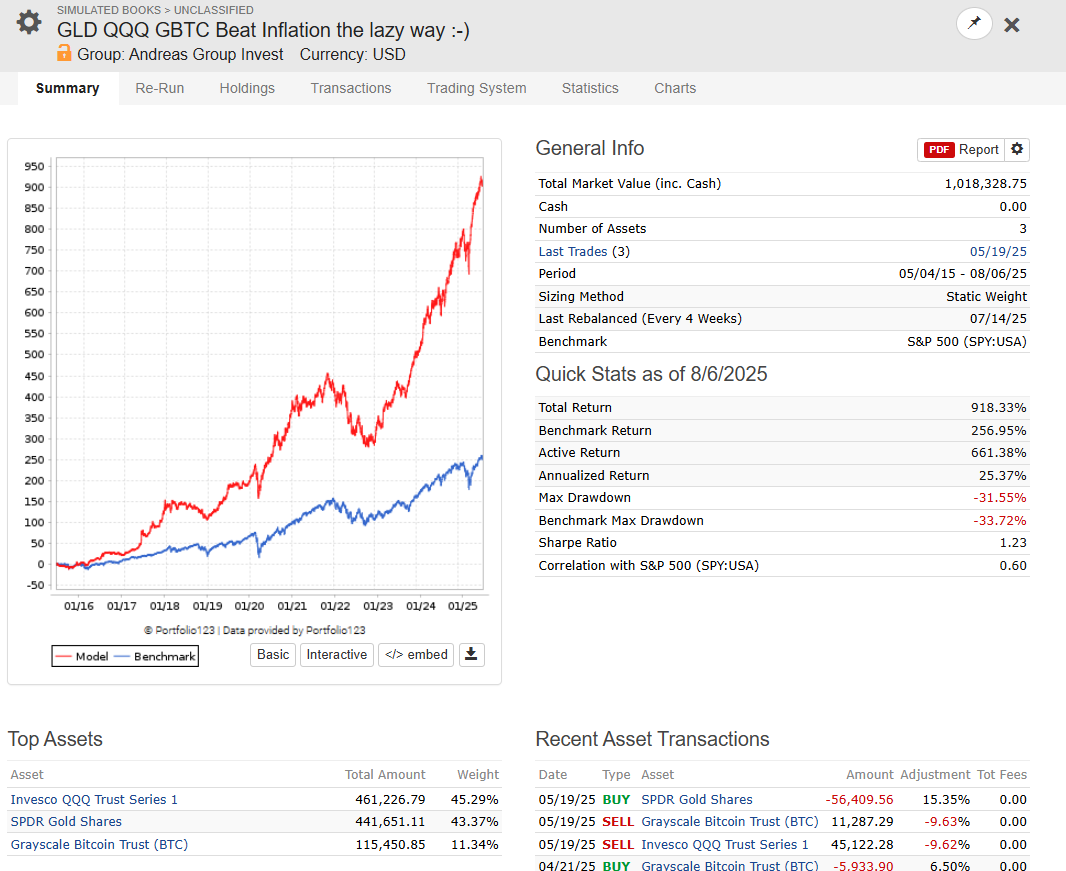This screenshot has width=1066, height=871.
Task: Click the Adjustment column header
Action: (935, 774)
